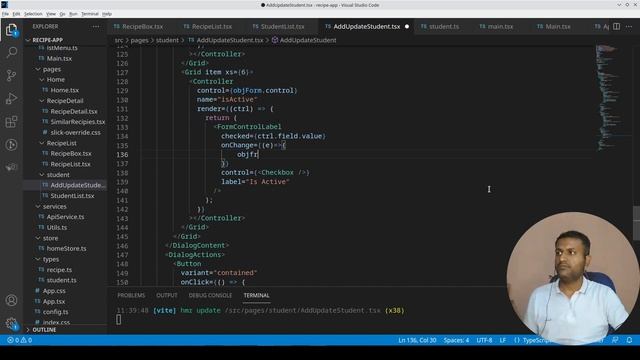Open the Accounts menu icon

coord(11,300)
